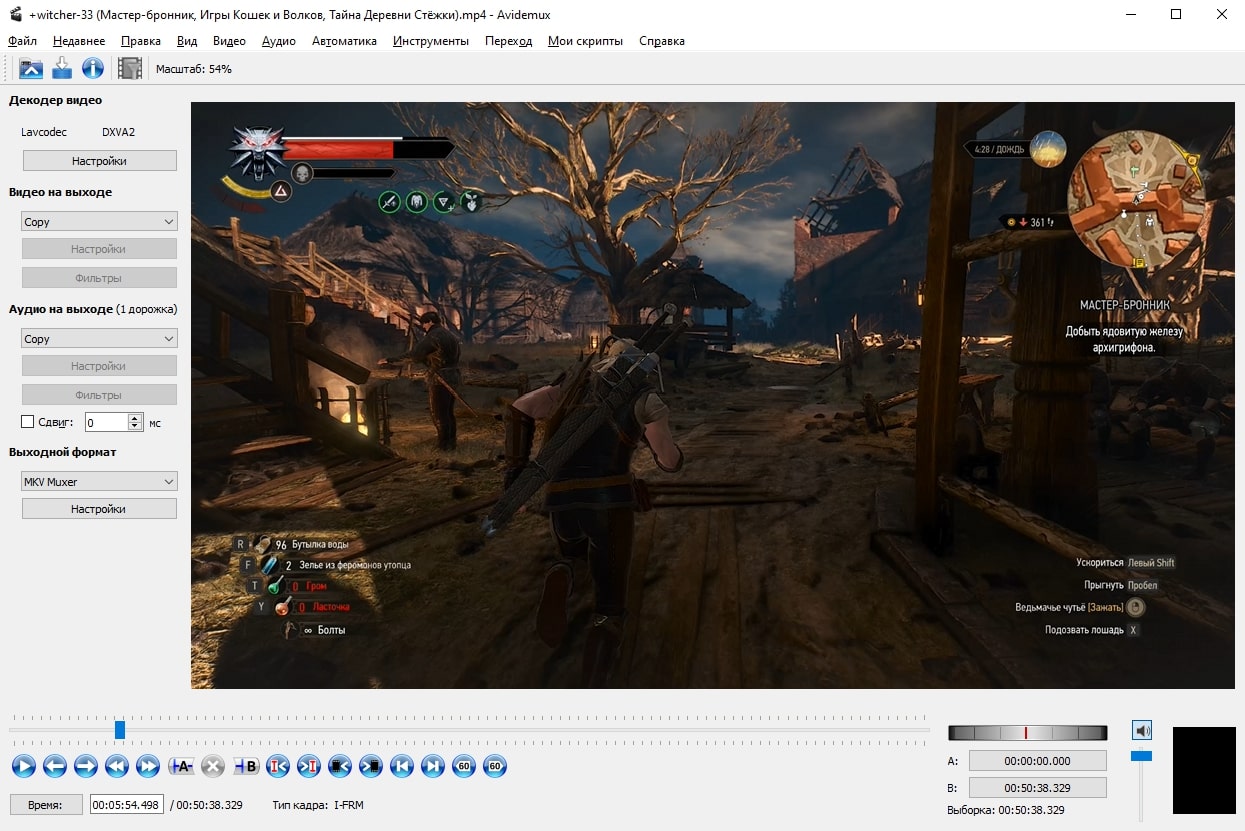The width and height of the screenshot is (1245, 831).
Task: Click the current time input field 00:05:54.498
Action: point(127,804)
